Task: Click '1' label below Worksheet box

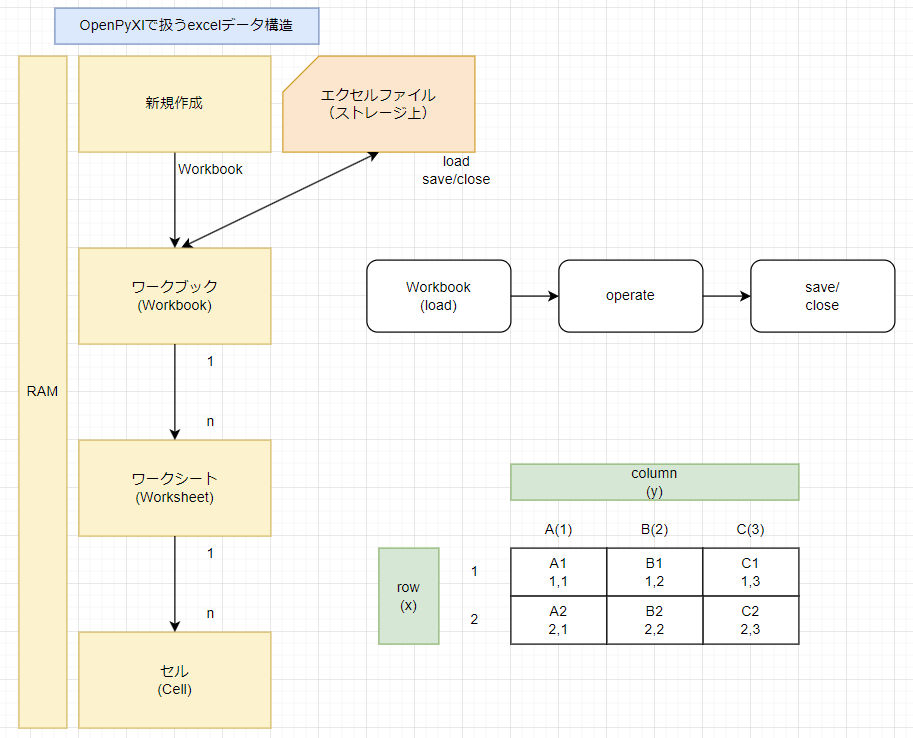Action: [210, 553]
